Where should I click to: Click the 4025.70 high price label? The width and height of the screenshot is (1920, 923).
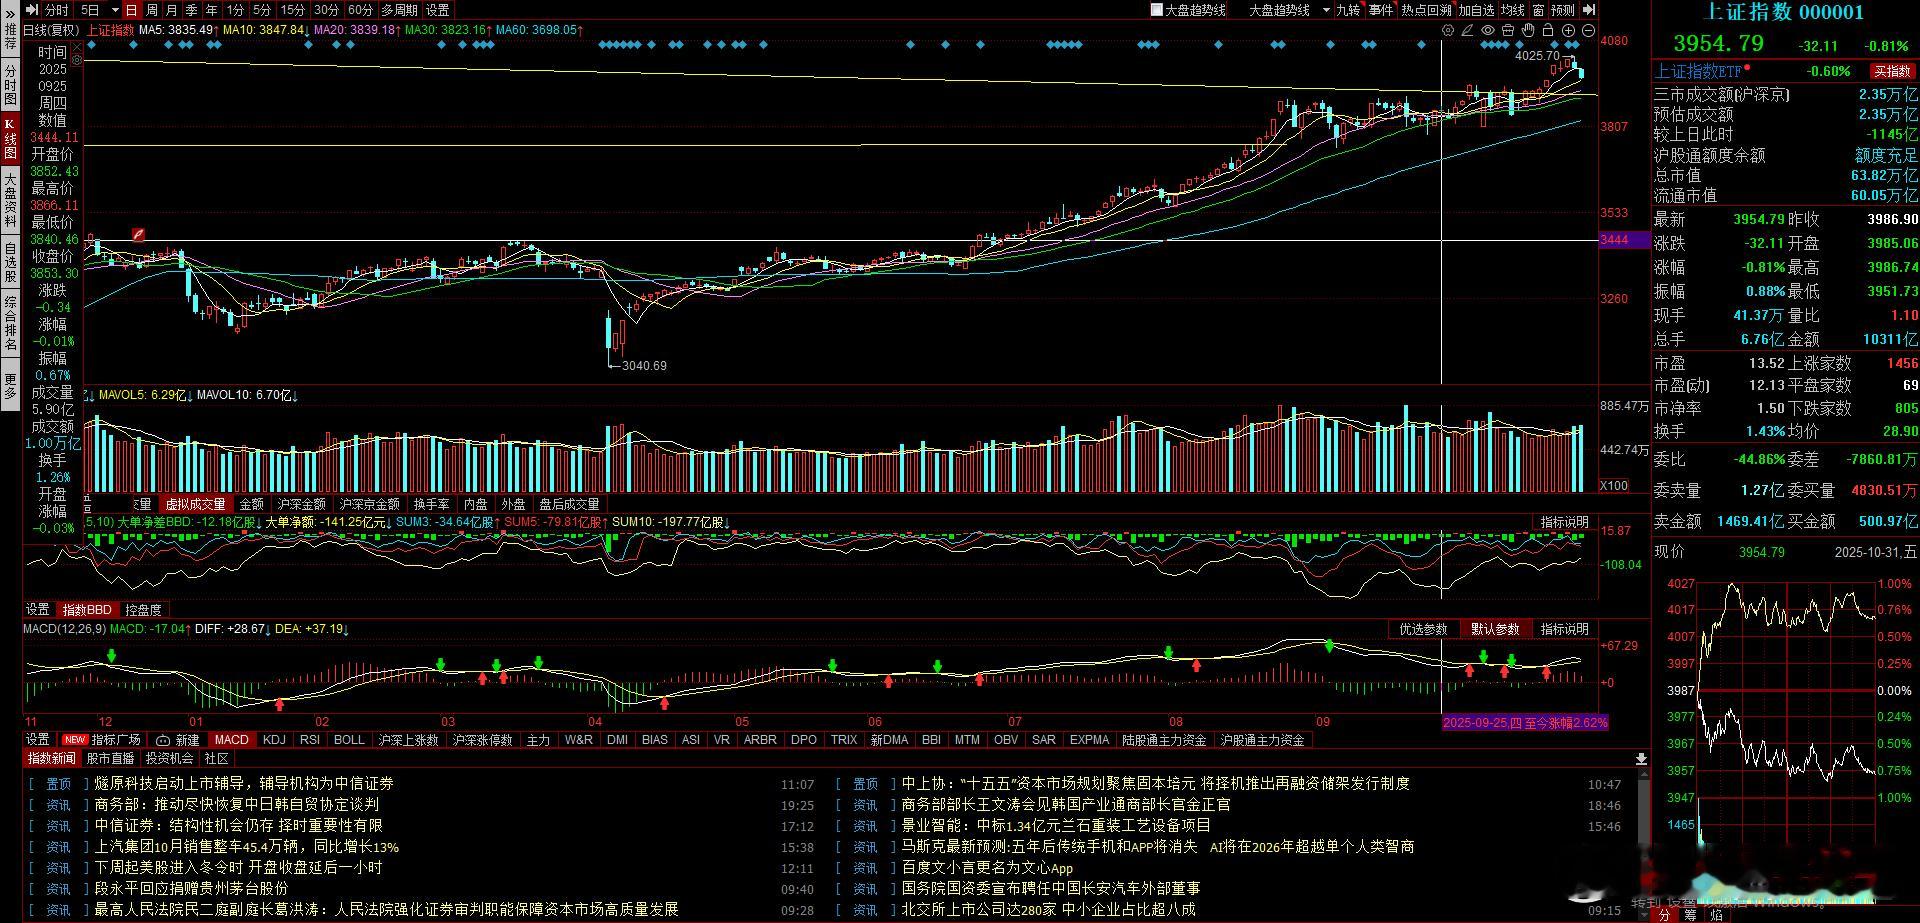tap(1537, 56)
